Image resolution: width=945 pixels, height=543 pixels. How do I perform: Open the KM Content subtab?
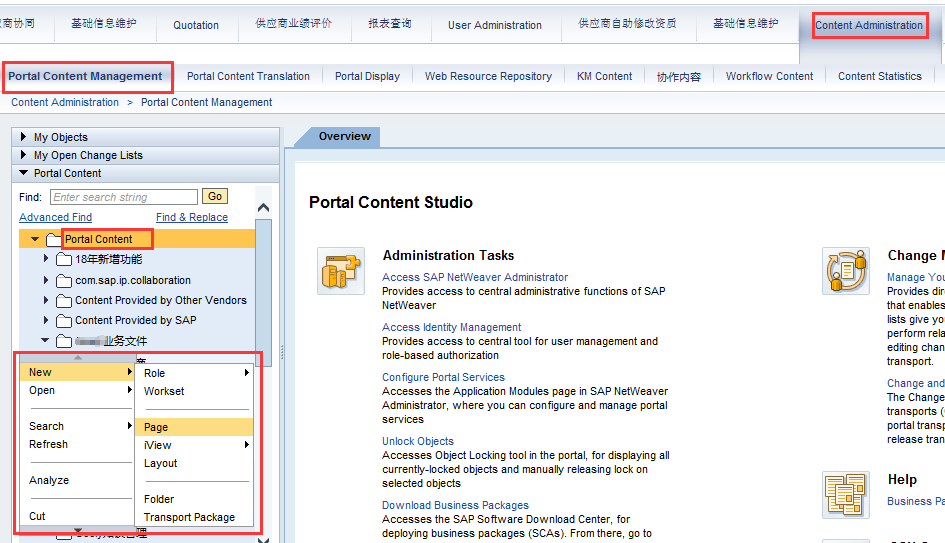click(x=604, y=77)
